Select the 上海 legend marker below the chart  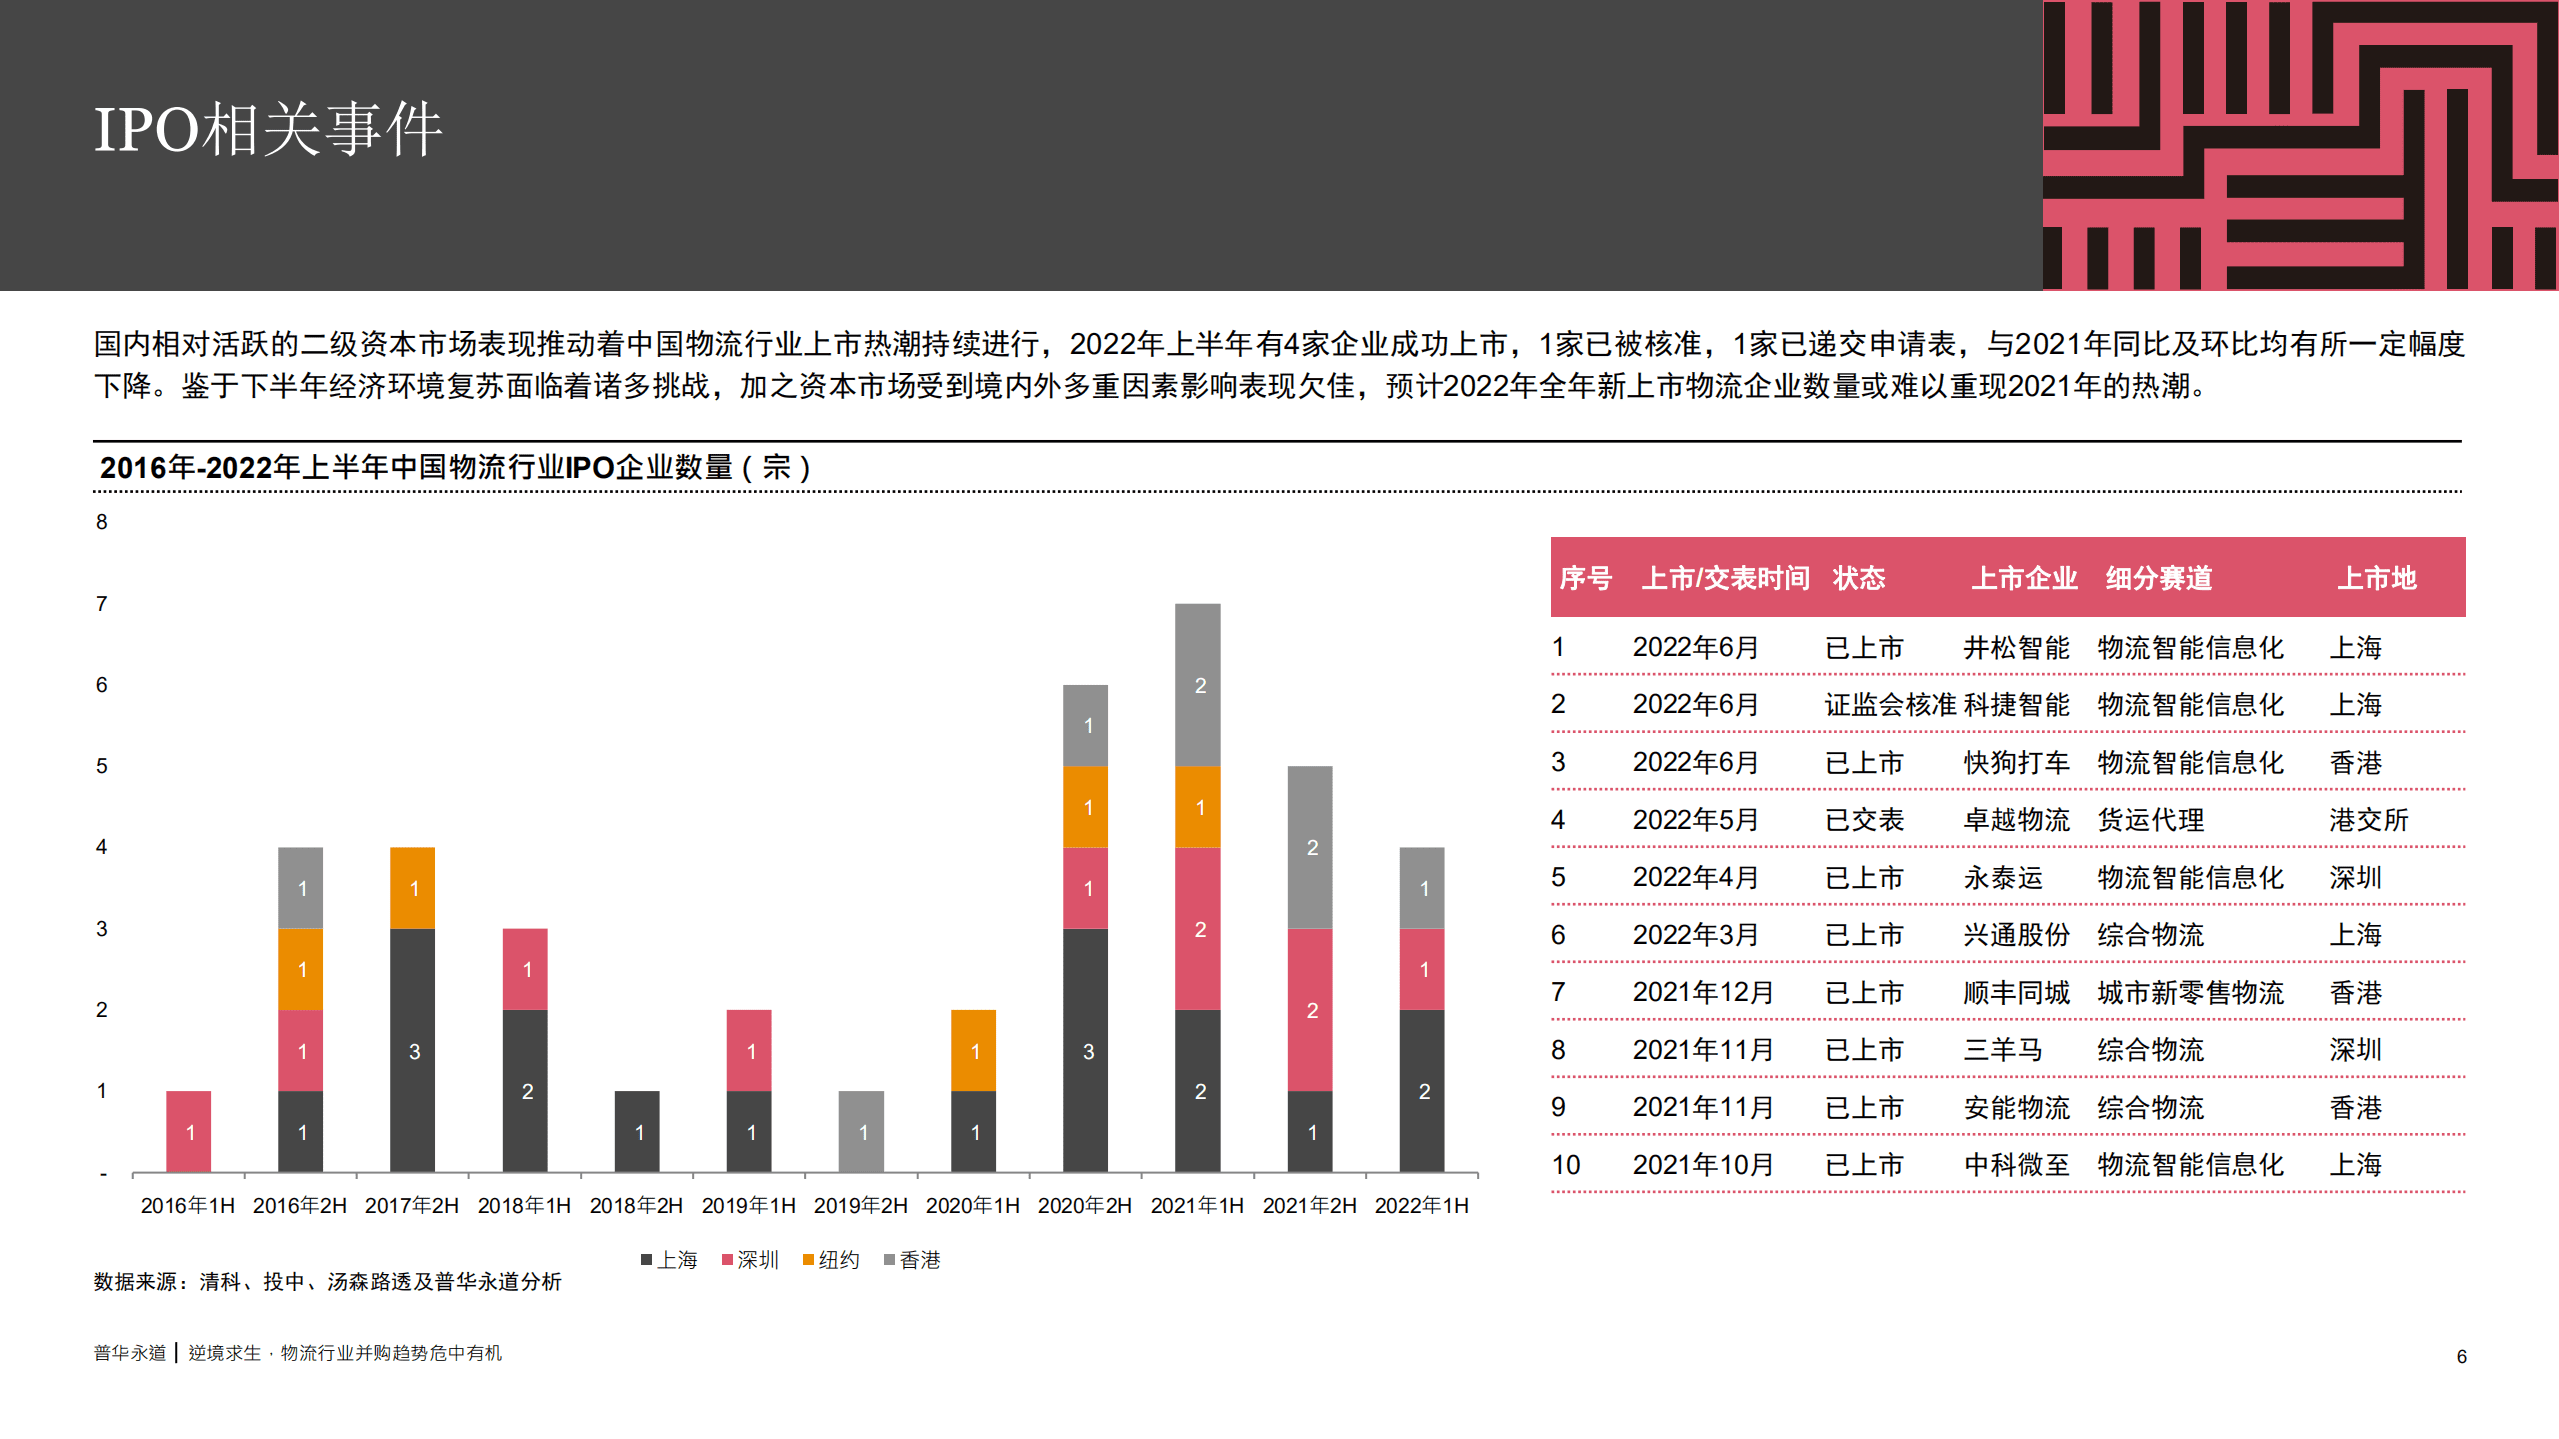tap(648, 1260)
